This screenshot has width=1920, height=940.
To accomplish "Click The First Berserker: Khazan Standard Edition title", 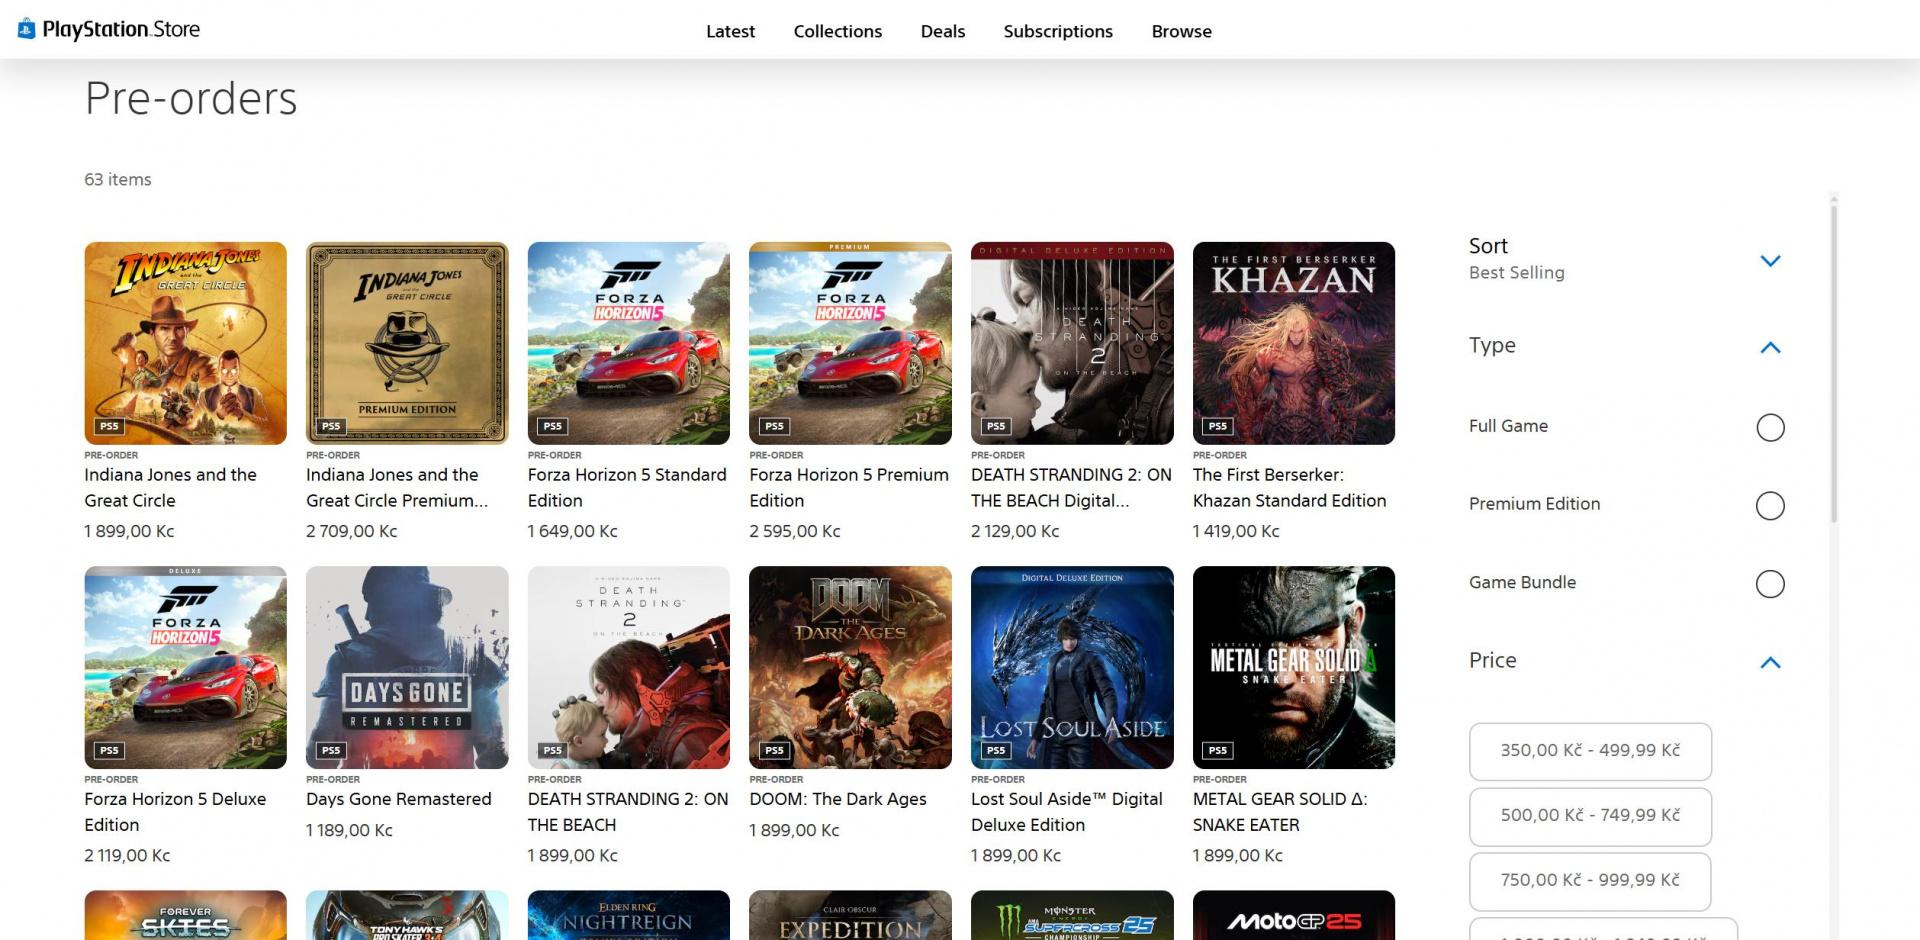I will point(1289,488).
